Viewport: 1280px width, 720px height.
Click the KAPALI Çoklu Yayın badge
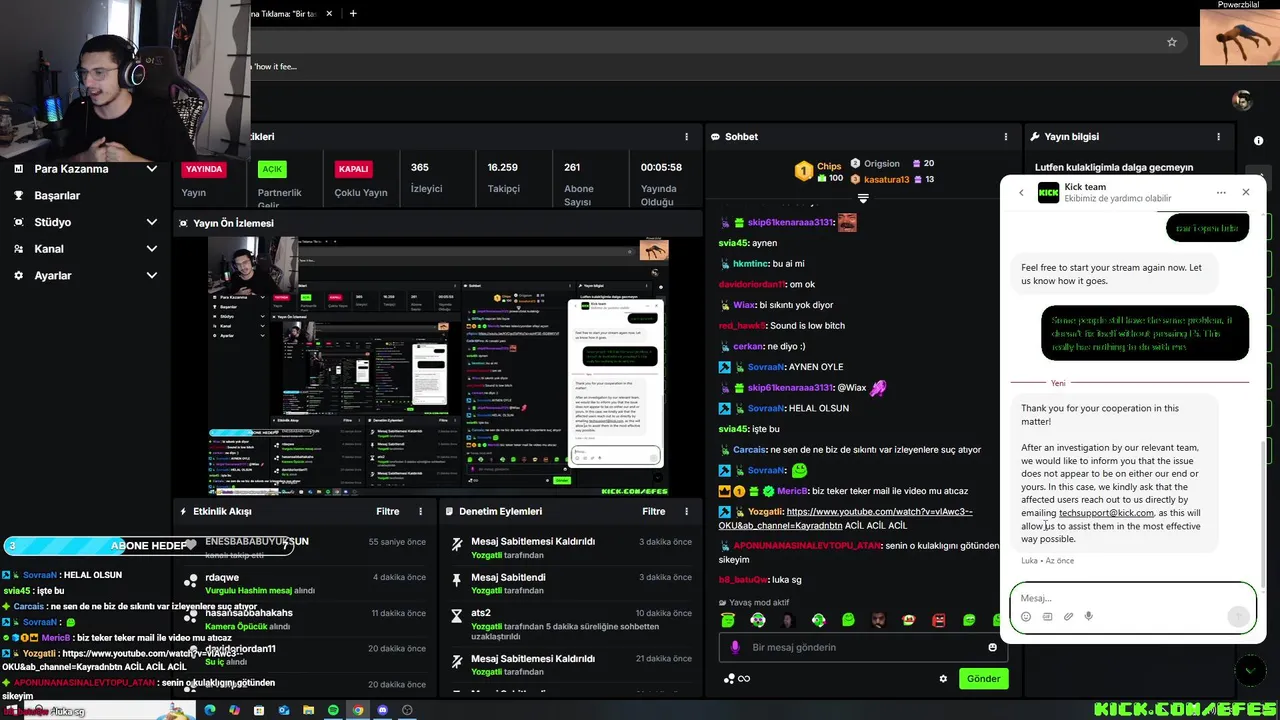pyautogui.click(x=353, y=169)
